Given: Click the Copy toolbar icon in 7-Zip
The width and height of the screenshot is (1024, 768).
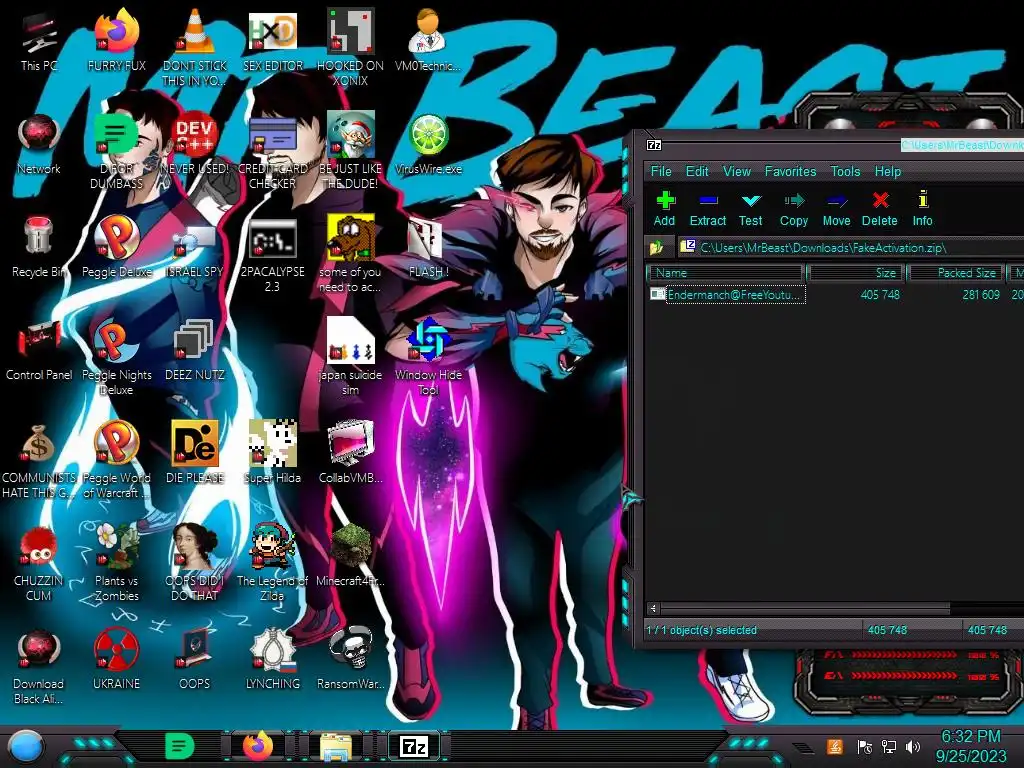Looking at the screenshot, I should click(793, 209).
